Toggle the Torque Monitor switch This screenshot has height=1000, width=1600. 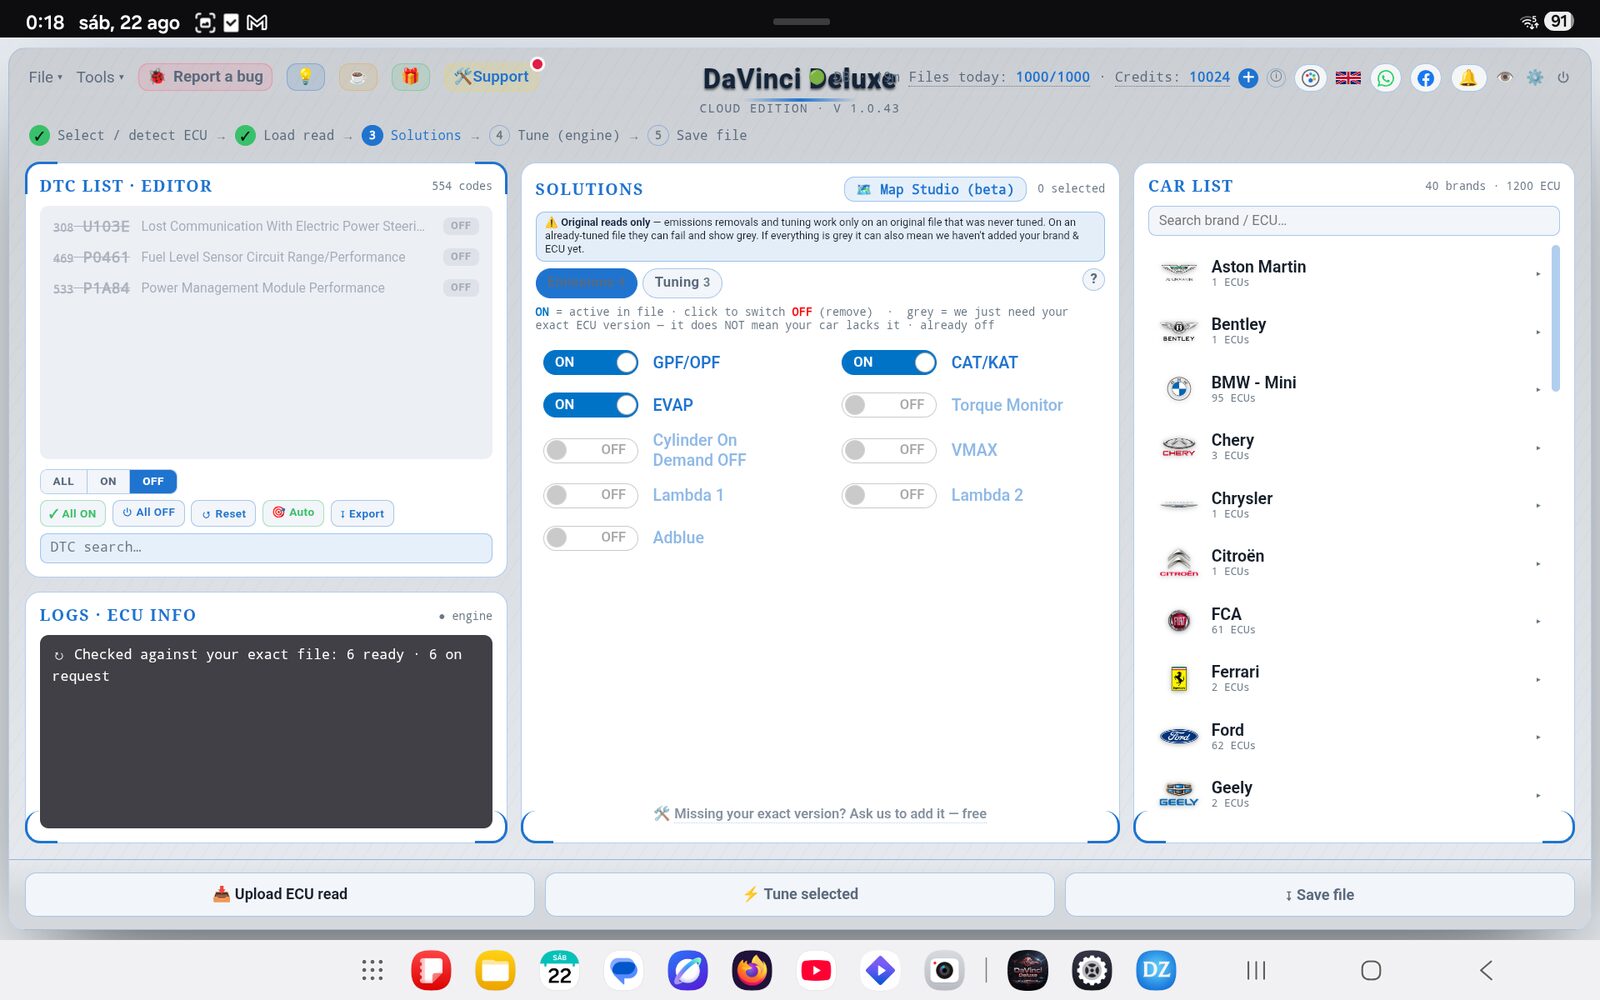pos(889,405)
